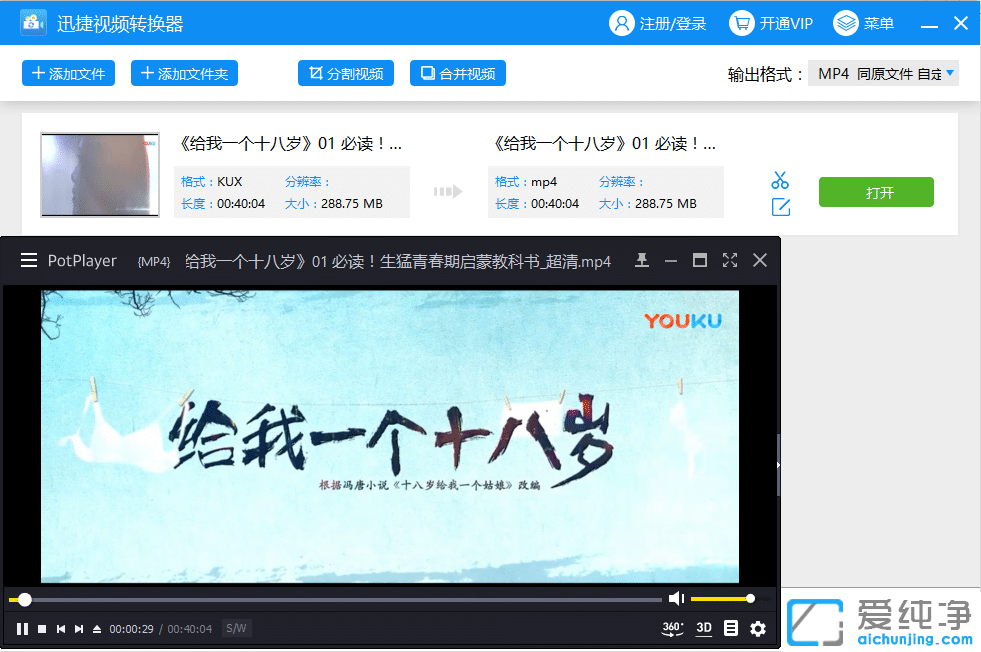Click the PotPlayer video display area
This screenshot has height=652, width=981.
[x=390, y=436]
